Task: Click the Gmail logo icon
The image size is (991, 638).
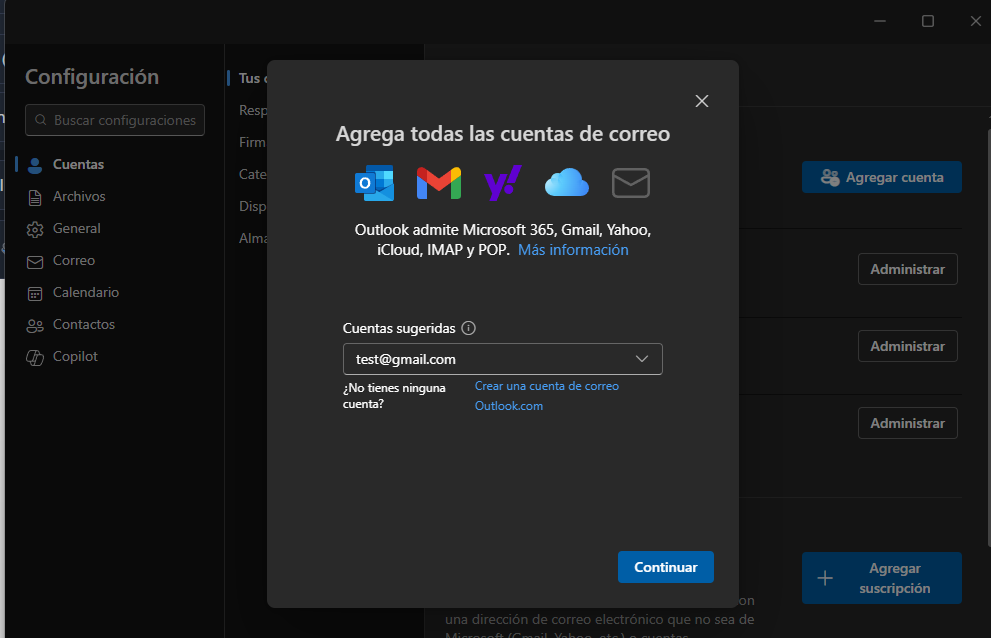Action: 439,183
